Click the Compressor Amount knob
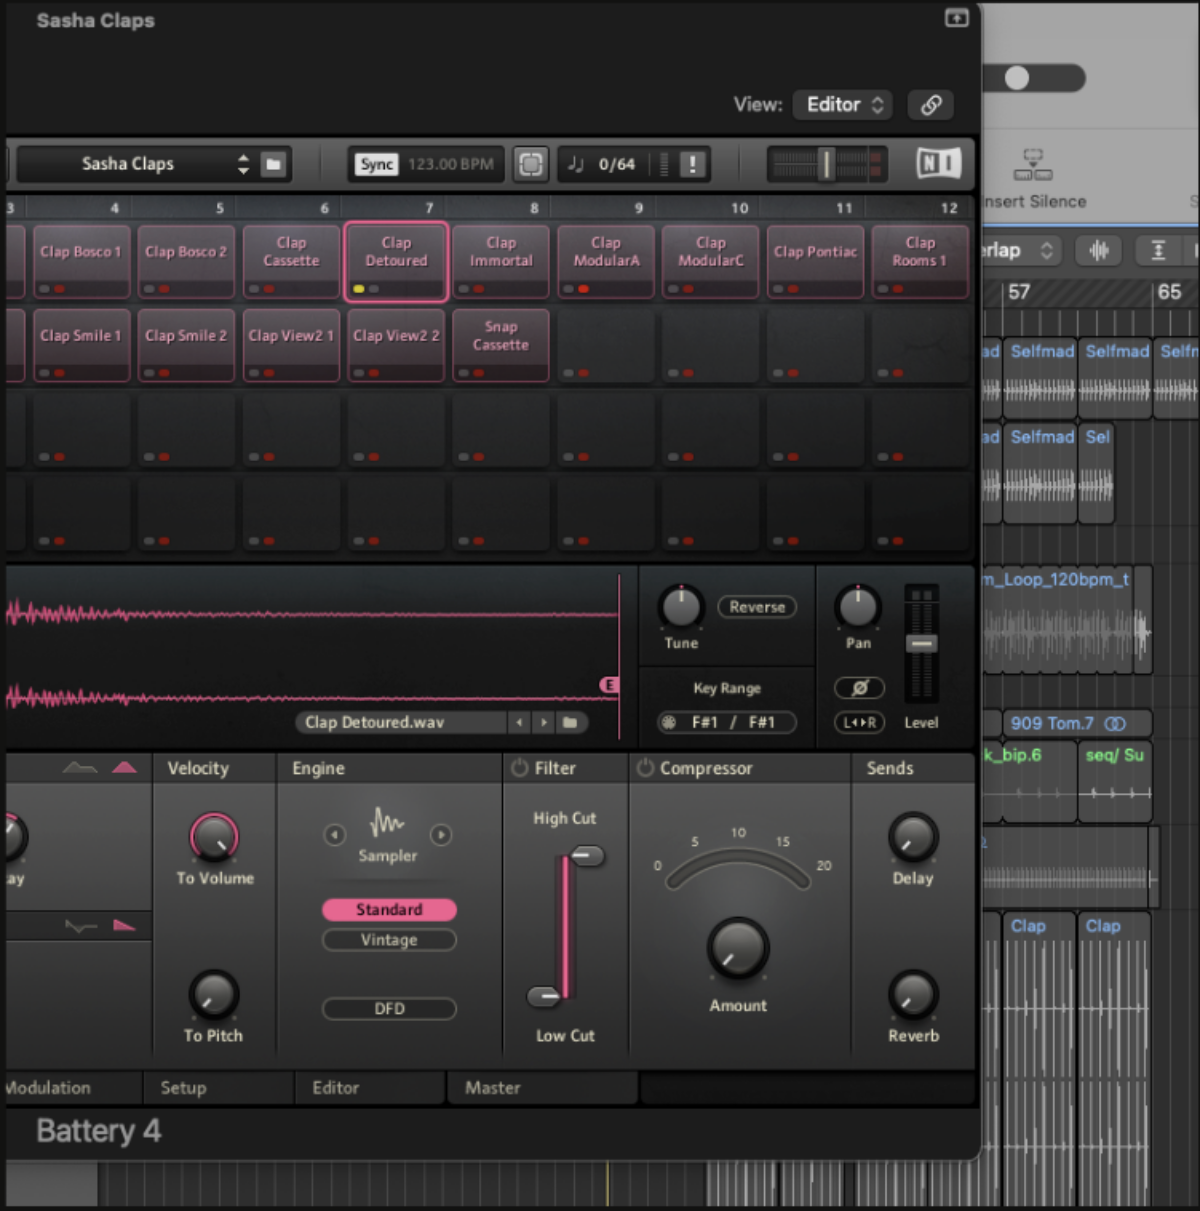This screenshot has width=1200, height=1211. coord(738,948)
